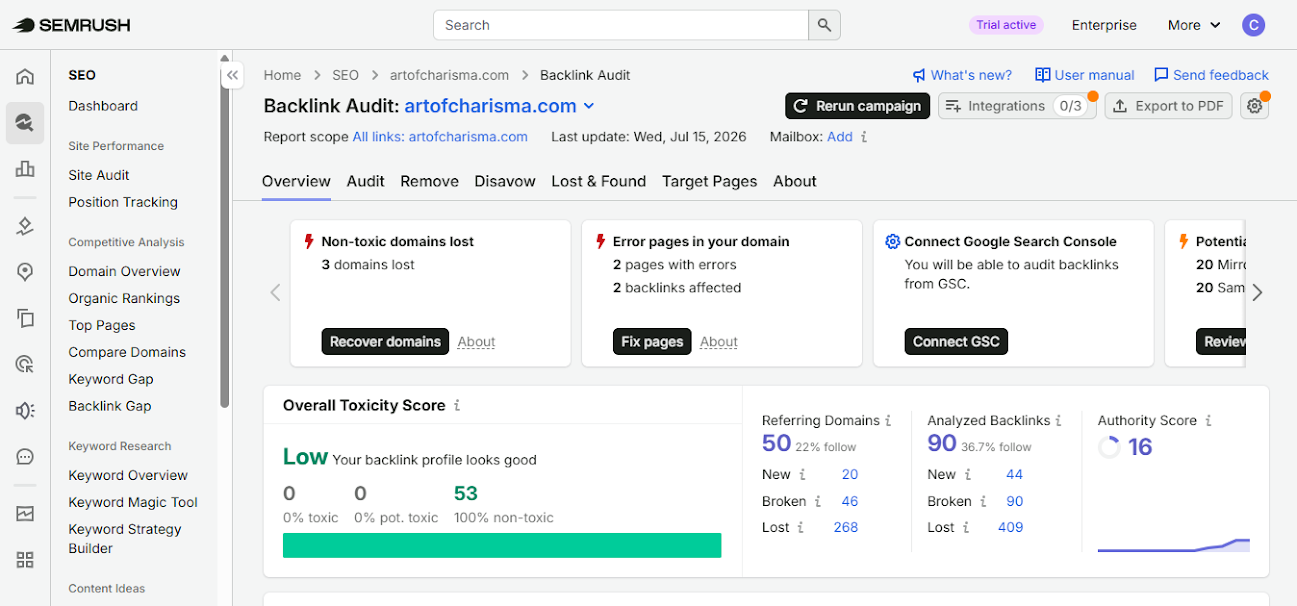Open Site Audit in sidebar
The image size is (1297, 606).
pyautogui.click(x=99, y=175)
